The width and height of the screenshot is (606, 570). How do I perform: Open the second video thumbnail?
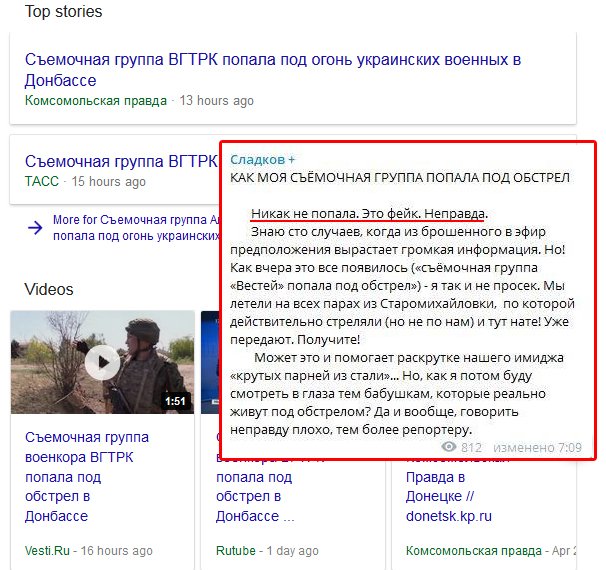(210, 362)
